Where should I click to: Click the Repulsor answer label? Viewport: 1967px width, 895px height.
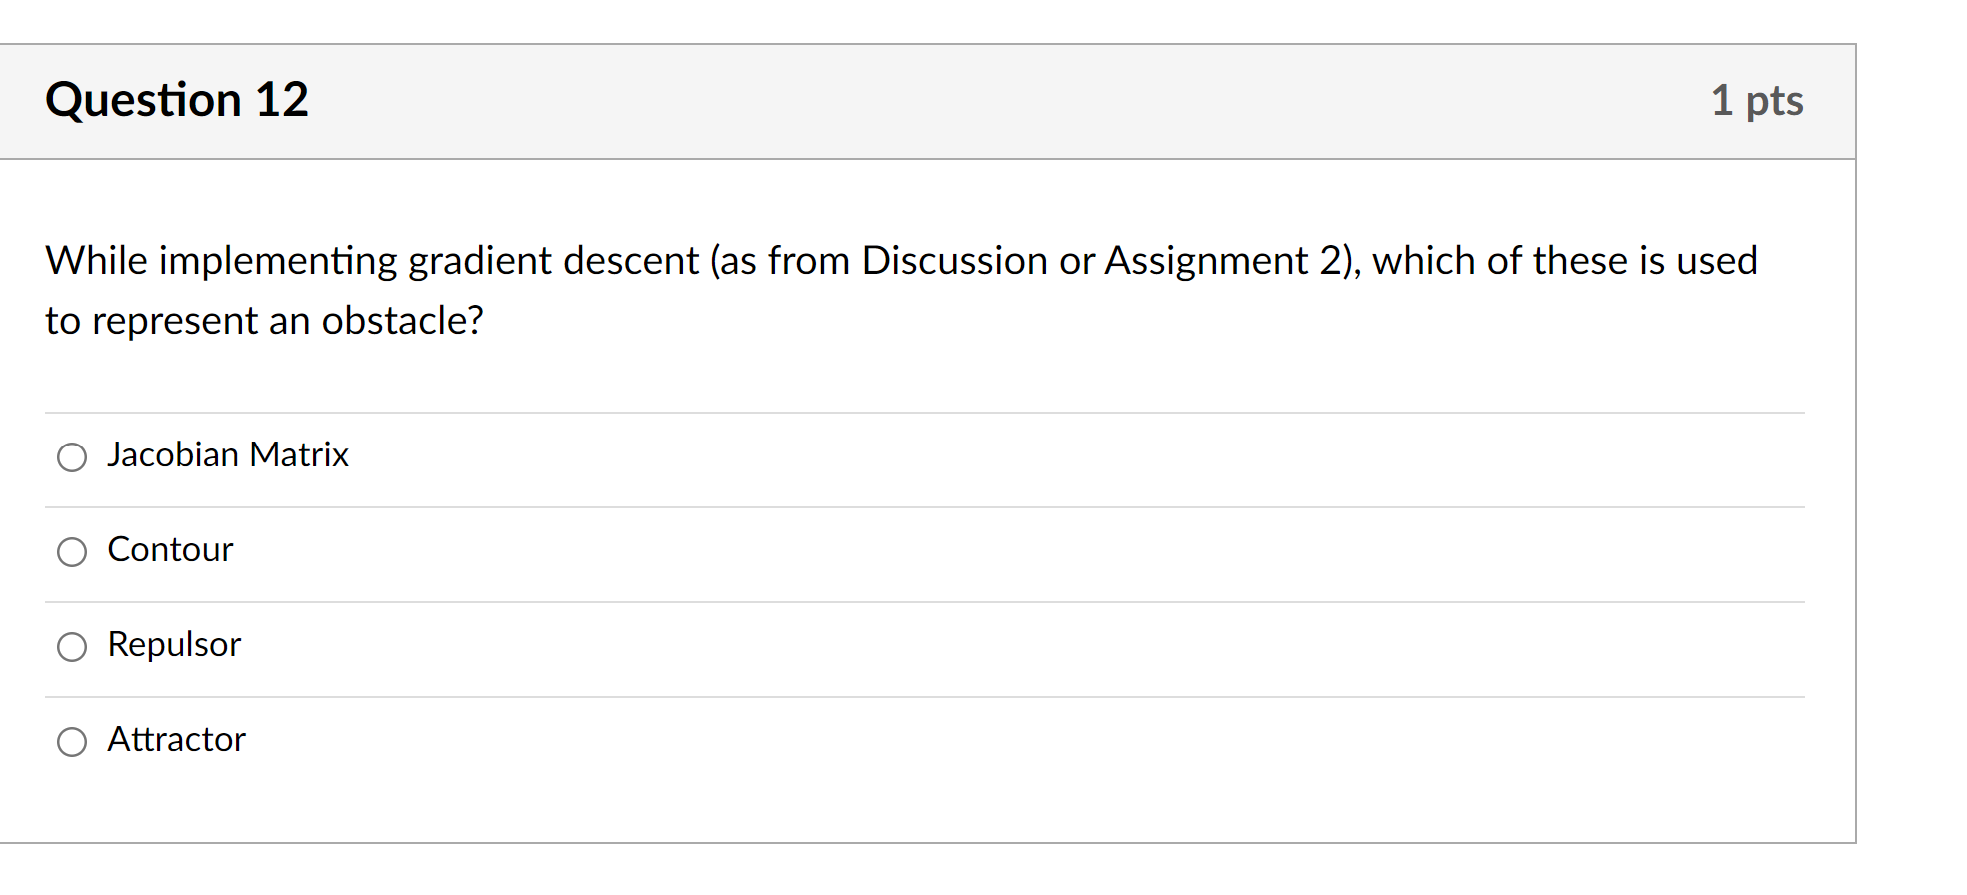coord(173,645)
